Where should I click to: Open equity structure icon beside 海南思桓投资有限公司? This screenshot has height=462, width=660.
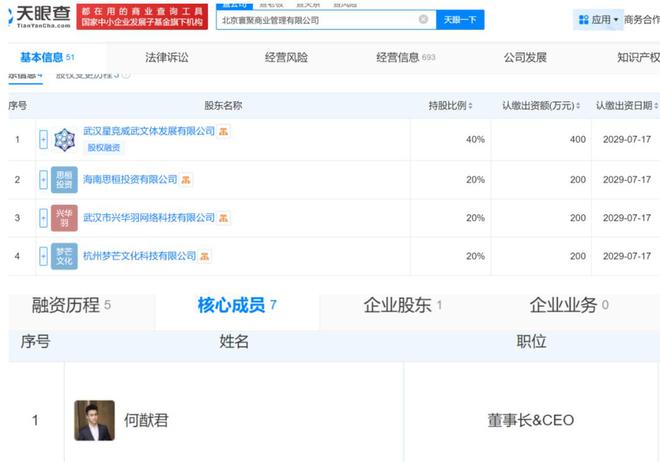(x=187, y=180)
